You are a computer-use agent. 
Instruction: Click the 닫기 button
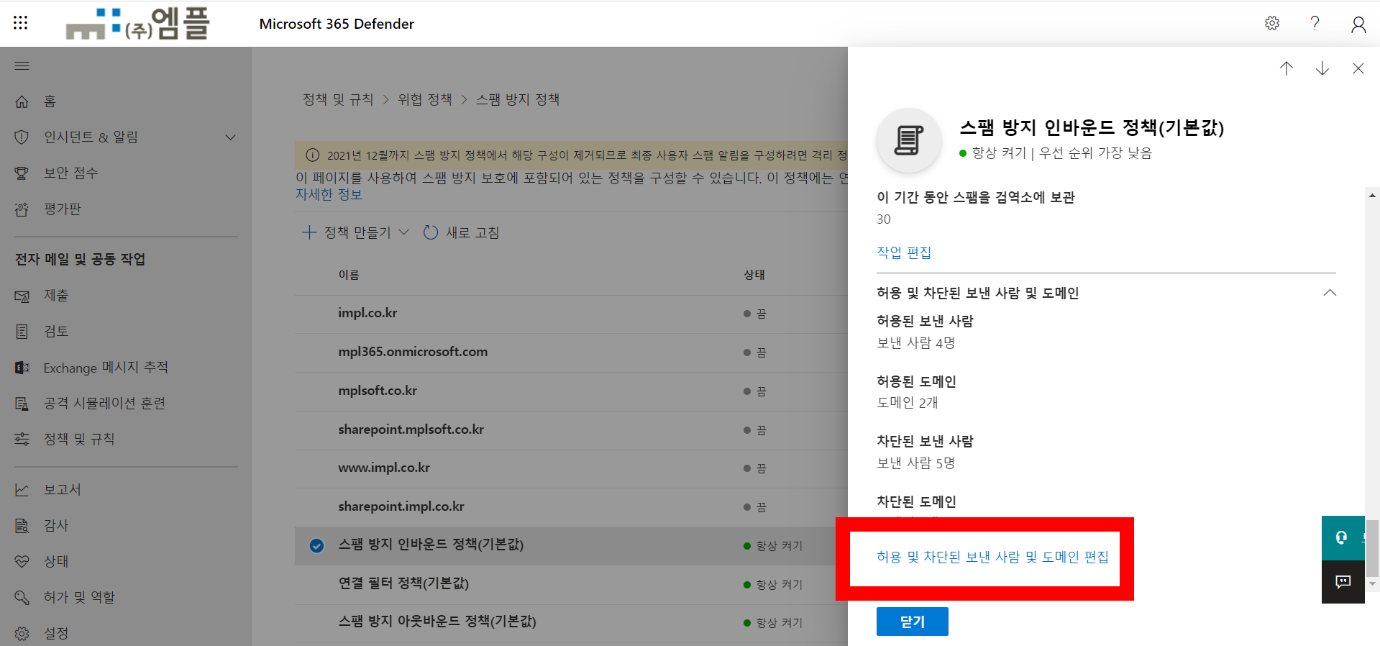click(912, 621)
